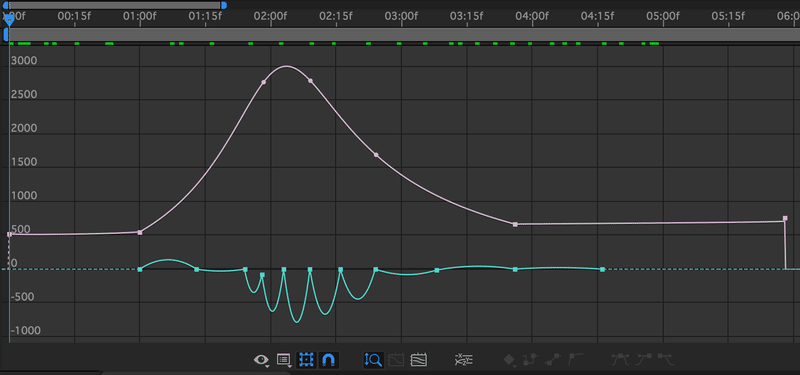Open the edit selected keyframes diamond menu

coord(509,360)
